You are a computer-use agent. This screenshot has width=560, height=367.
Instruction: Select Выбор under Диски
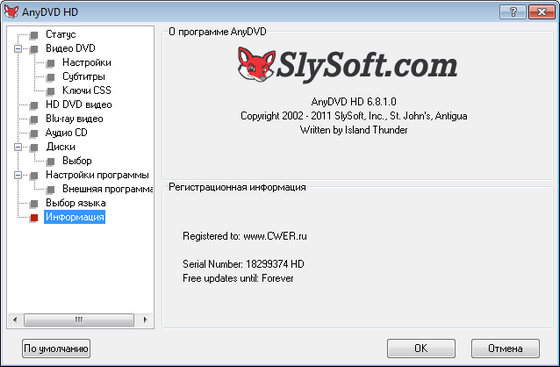(x=77, y=161)
